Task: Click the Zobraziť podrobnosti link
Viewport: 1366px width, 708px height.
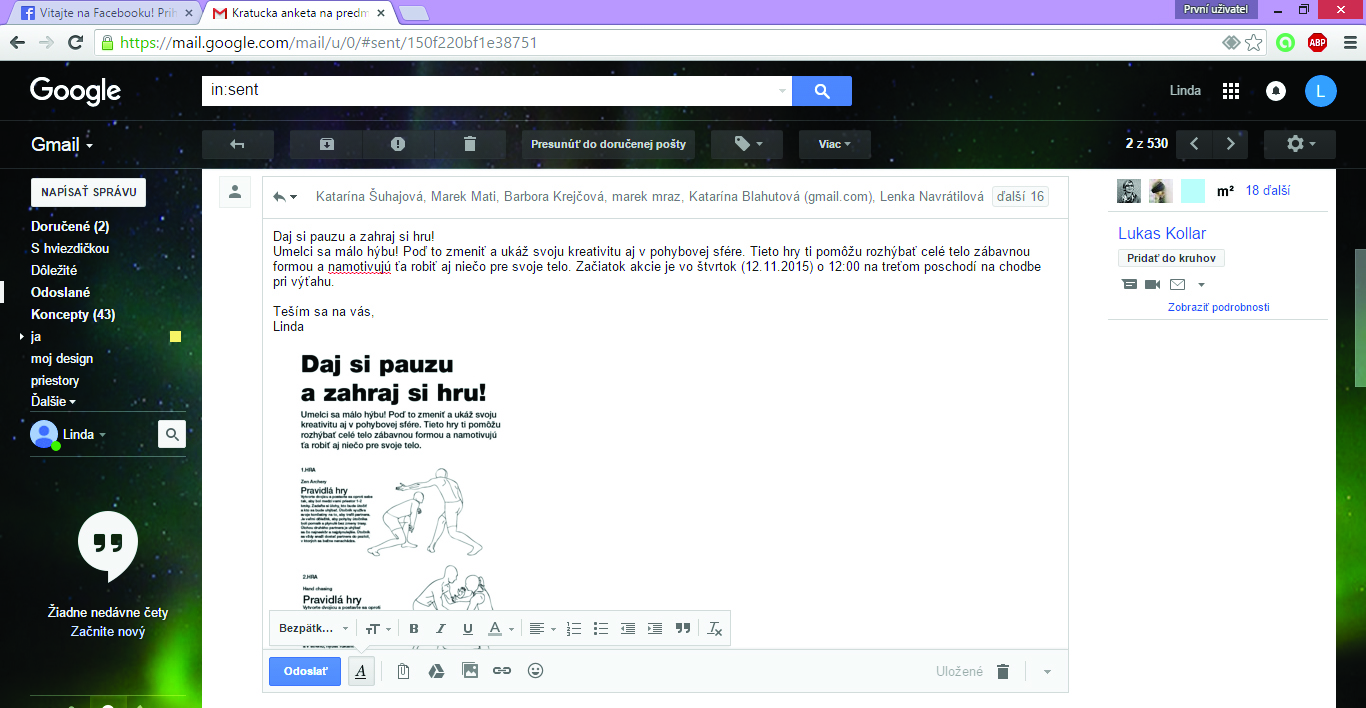Action: [1218, 307]
